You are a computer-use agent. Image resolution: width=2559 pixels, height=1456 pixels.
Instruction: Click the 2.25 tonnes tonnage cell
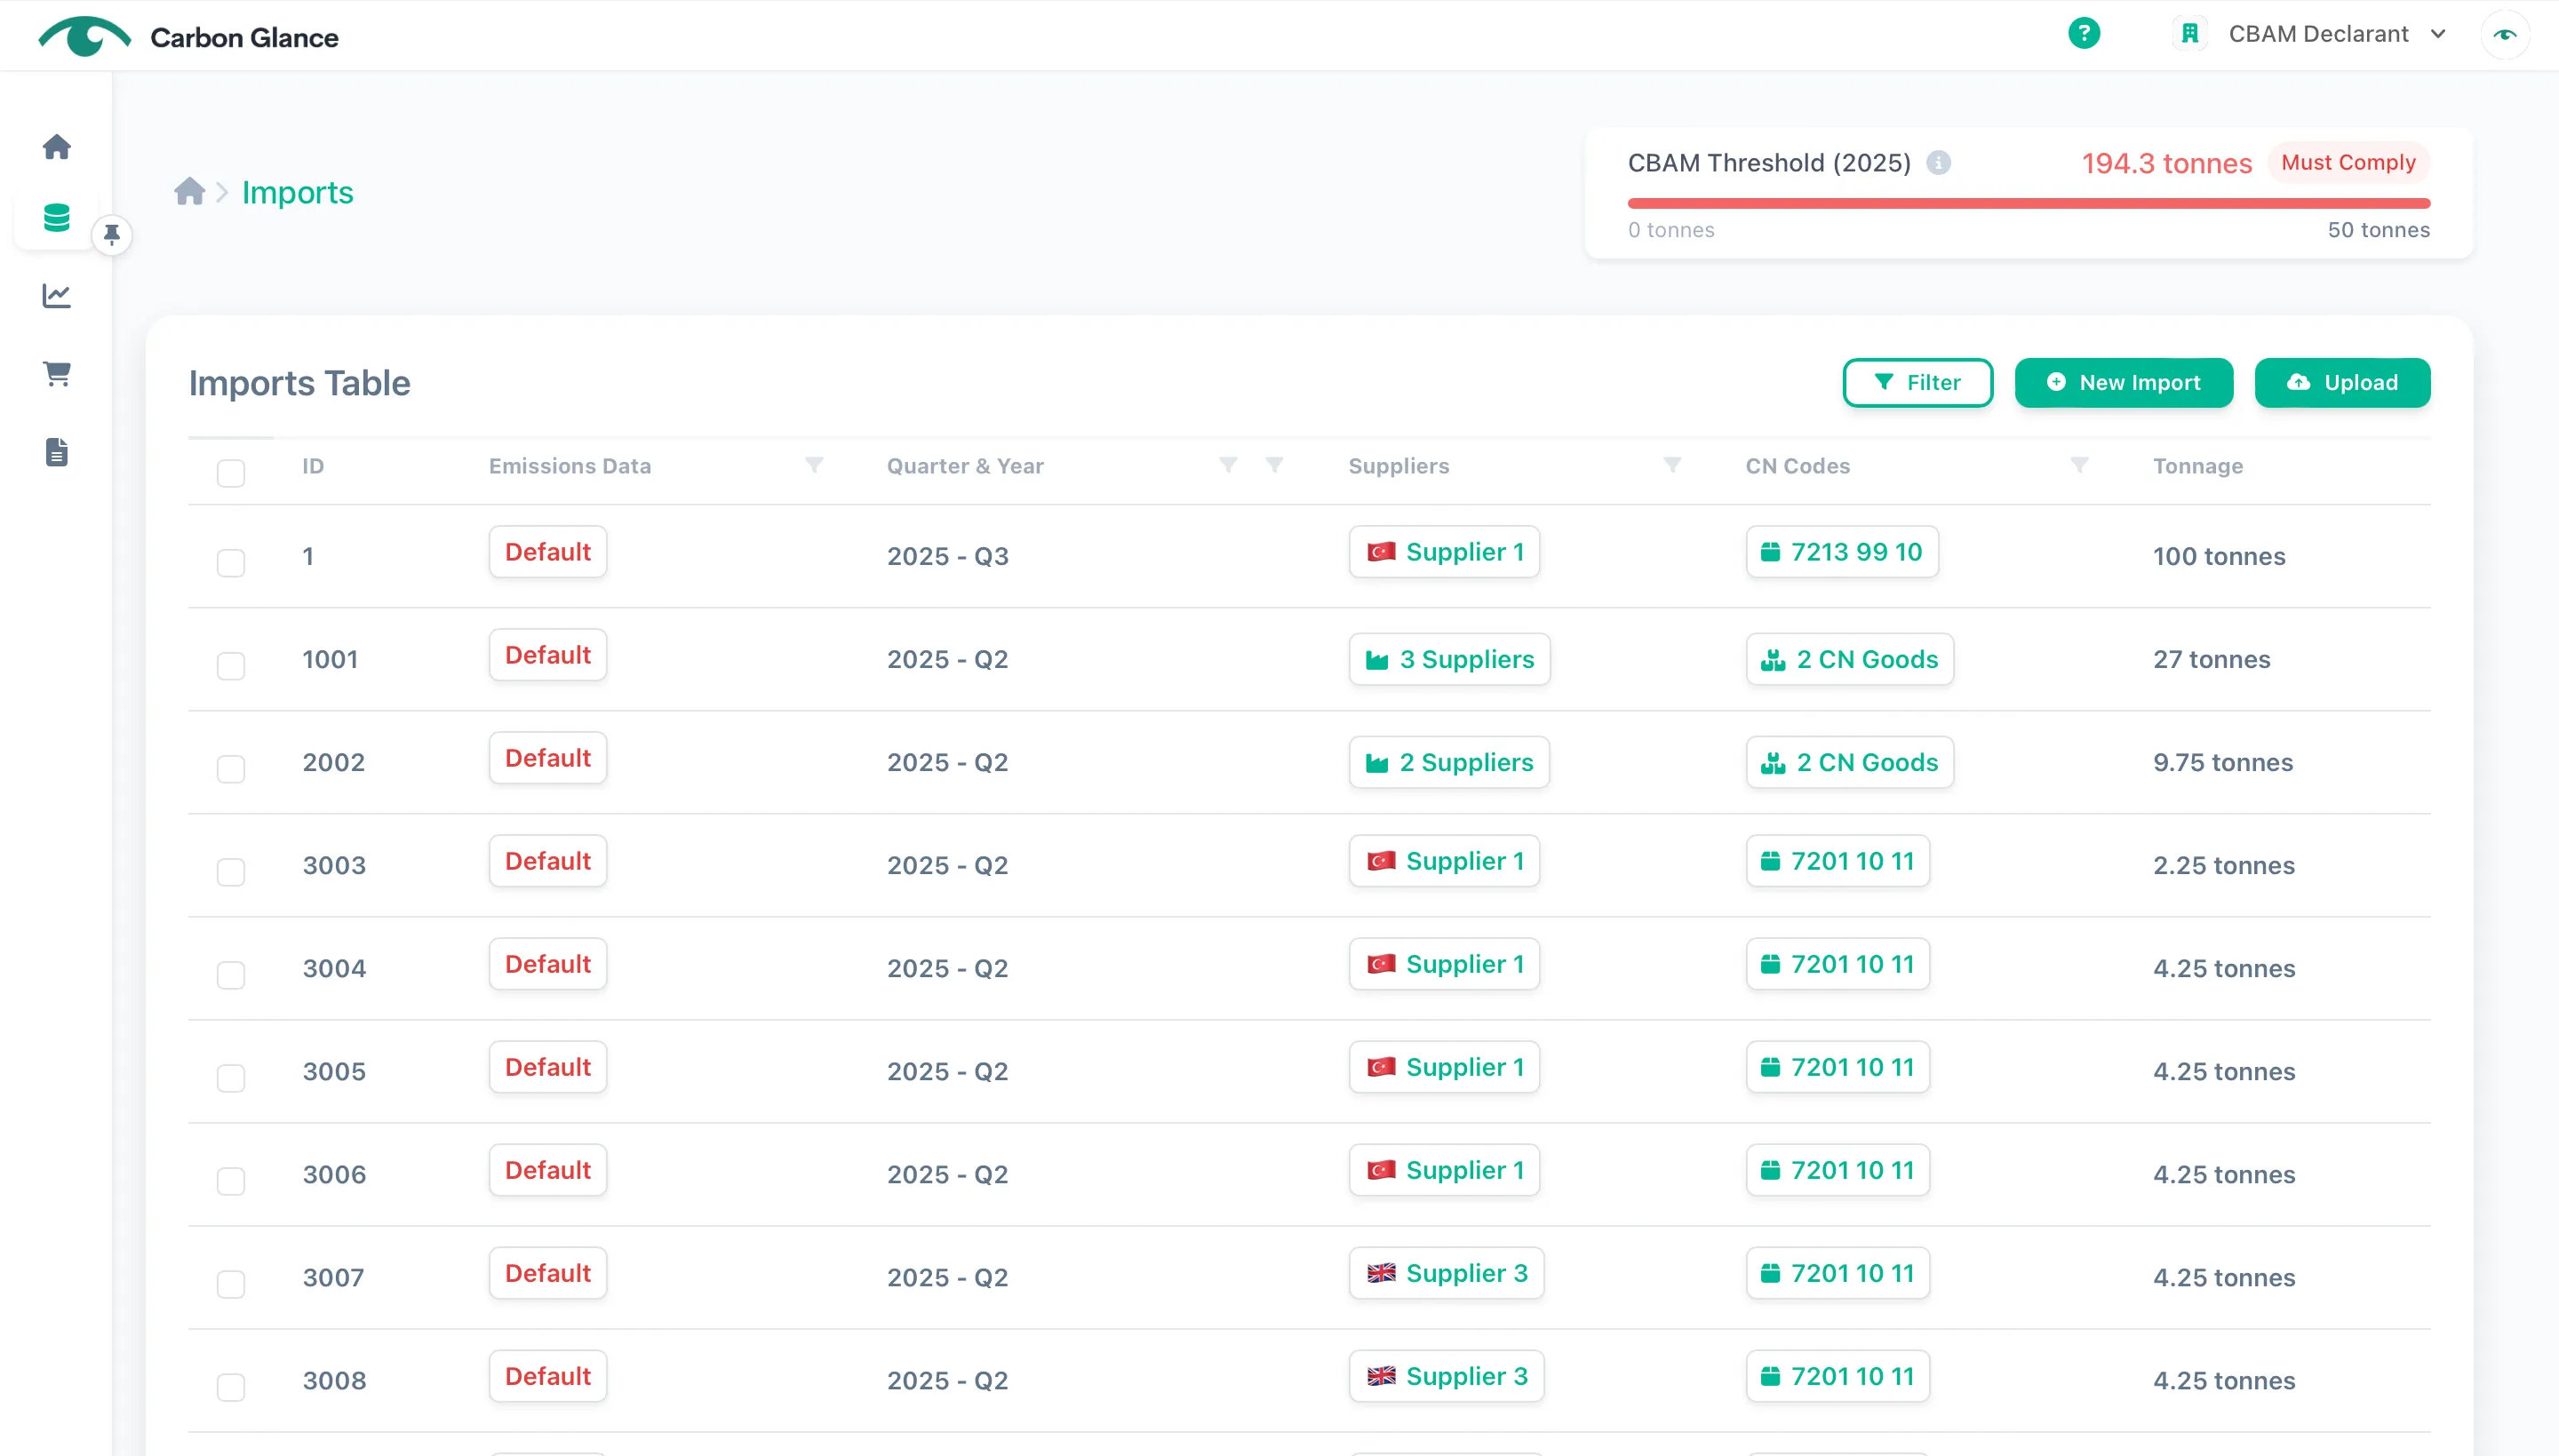coord(2224,865)
